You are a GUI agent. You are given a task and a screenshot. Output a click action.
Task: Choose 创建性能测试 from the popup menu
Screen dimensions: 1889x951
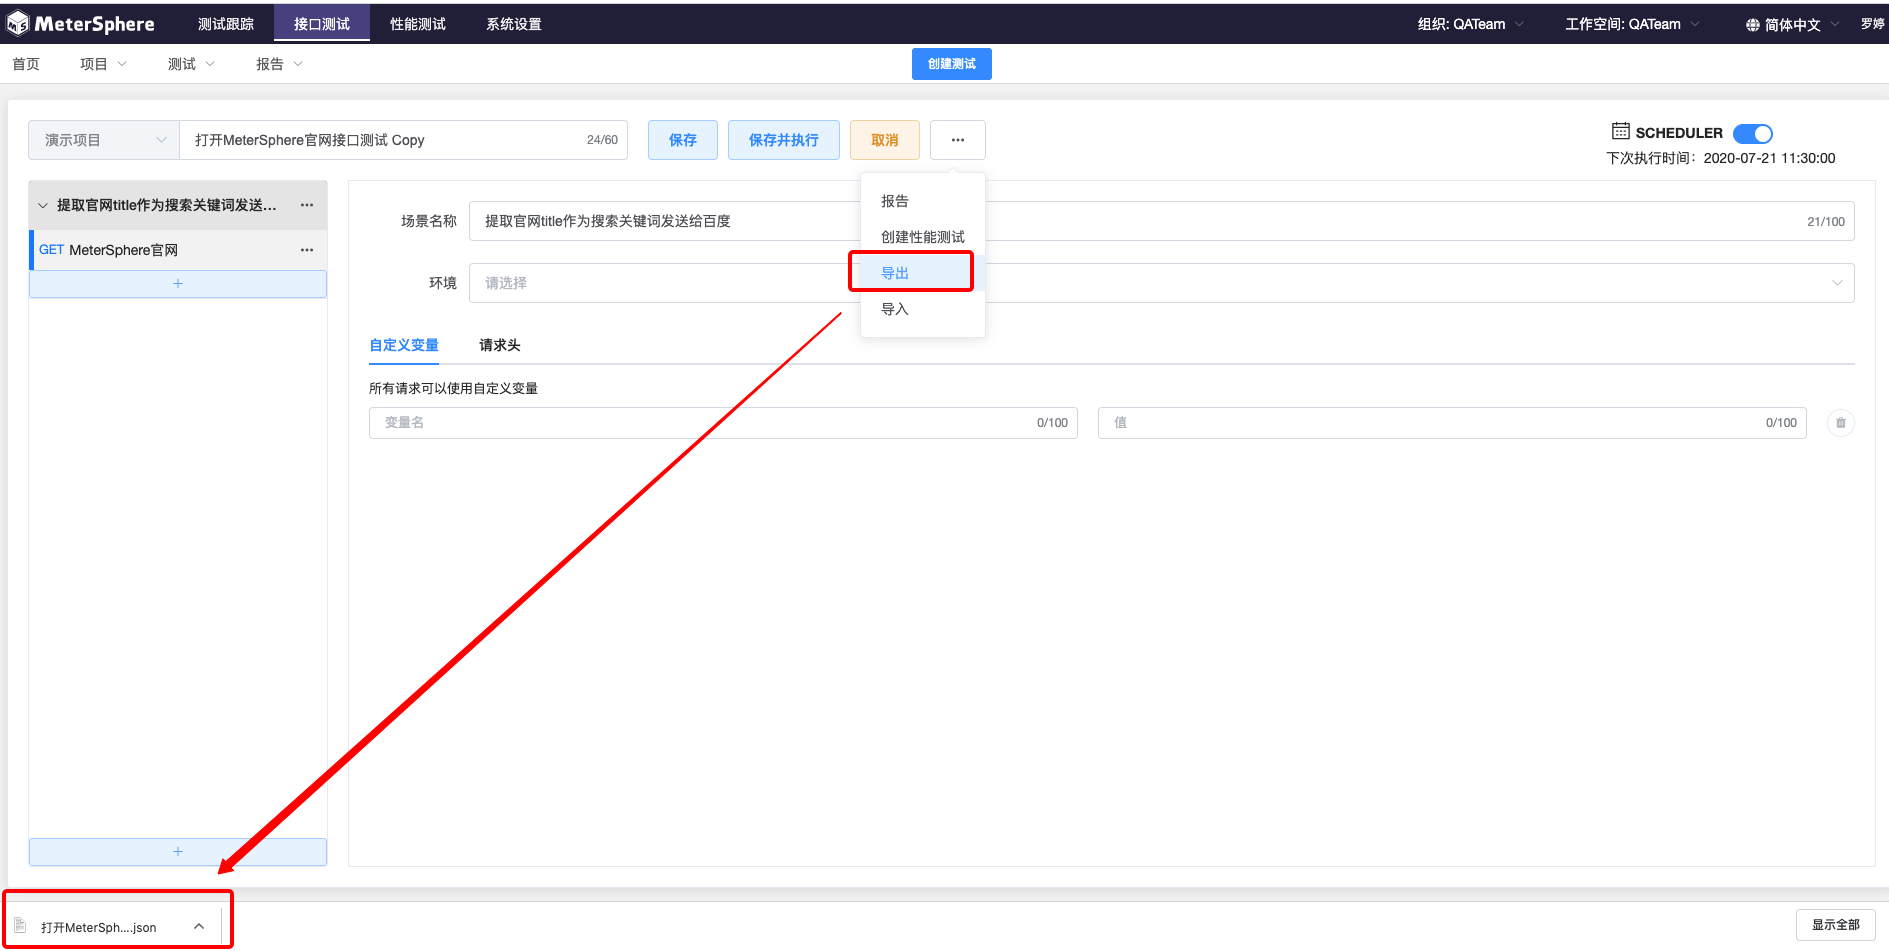tap(923, 237)
